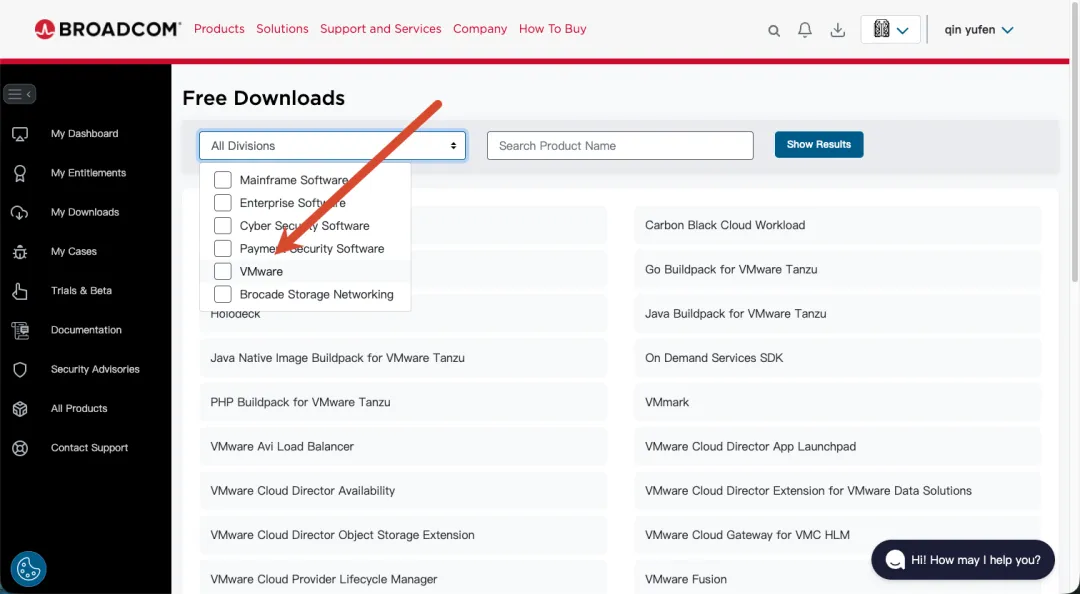The height and width of the screenshot is (594, 1080).
Task: Go to My Dashboard
Action: [85, 134]
